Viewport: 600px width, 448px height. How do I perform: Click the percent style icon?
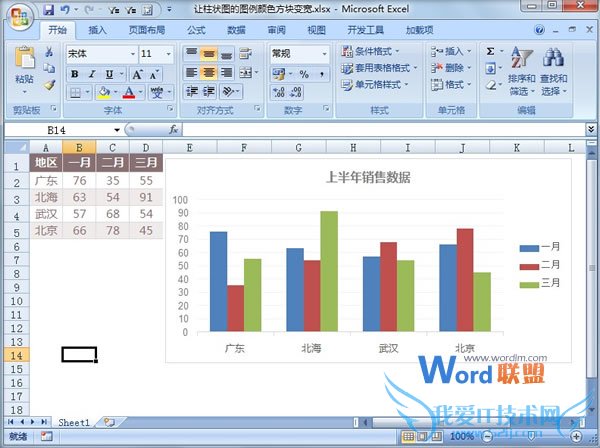coord(304,74)
